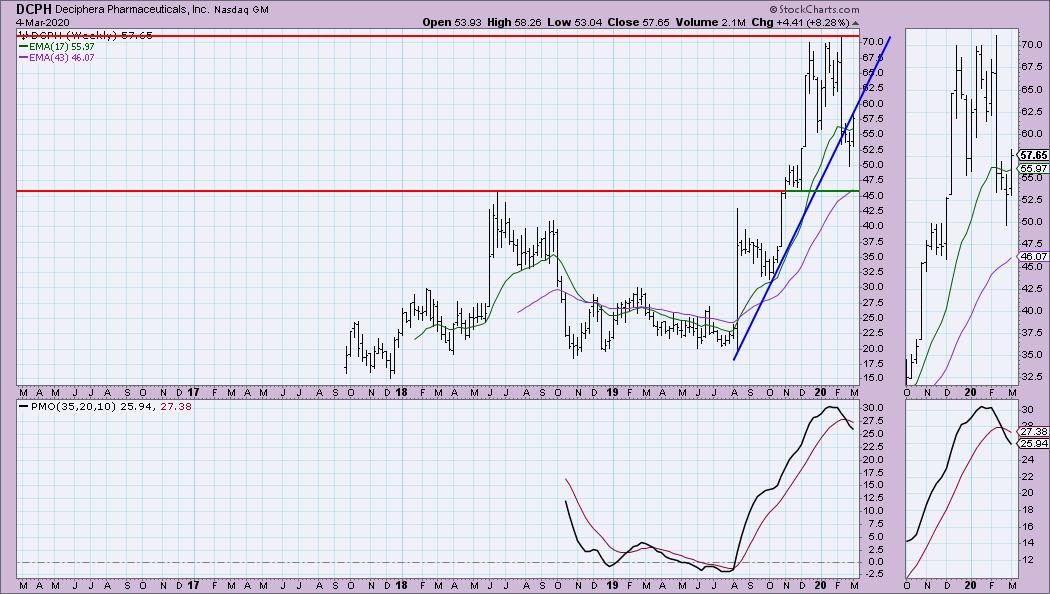Screen dimensions: 1050x594
Task: Click the short green support line segment
Action: click(822, 191)
